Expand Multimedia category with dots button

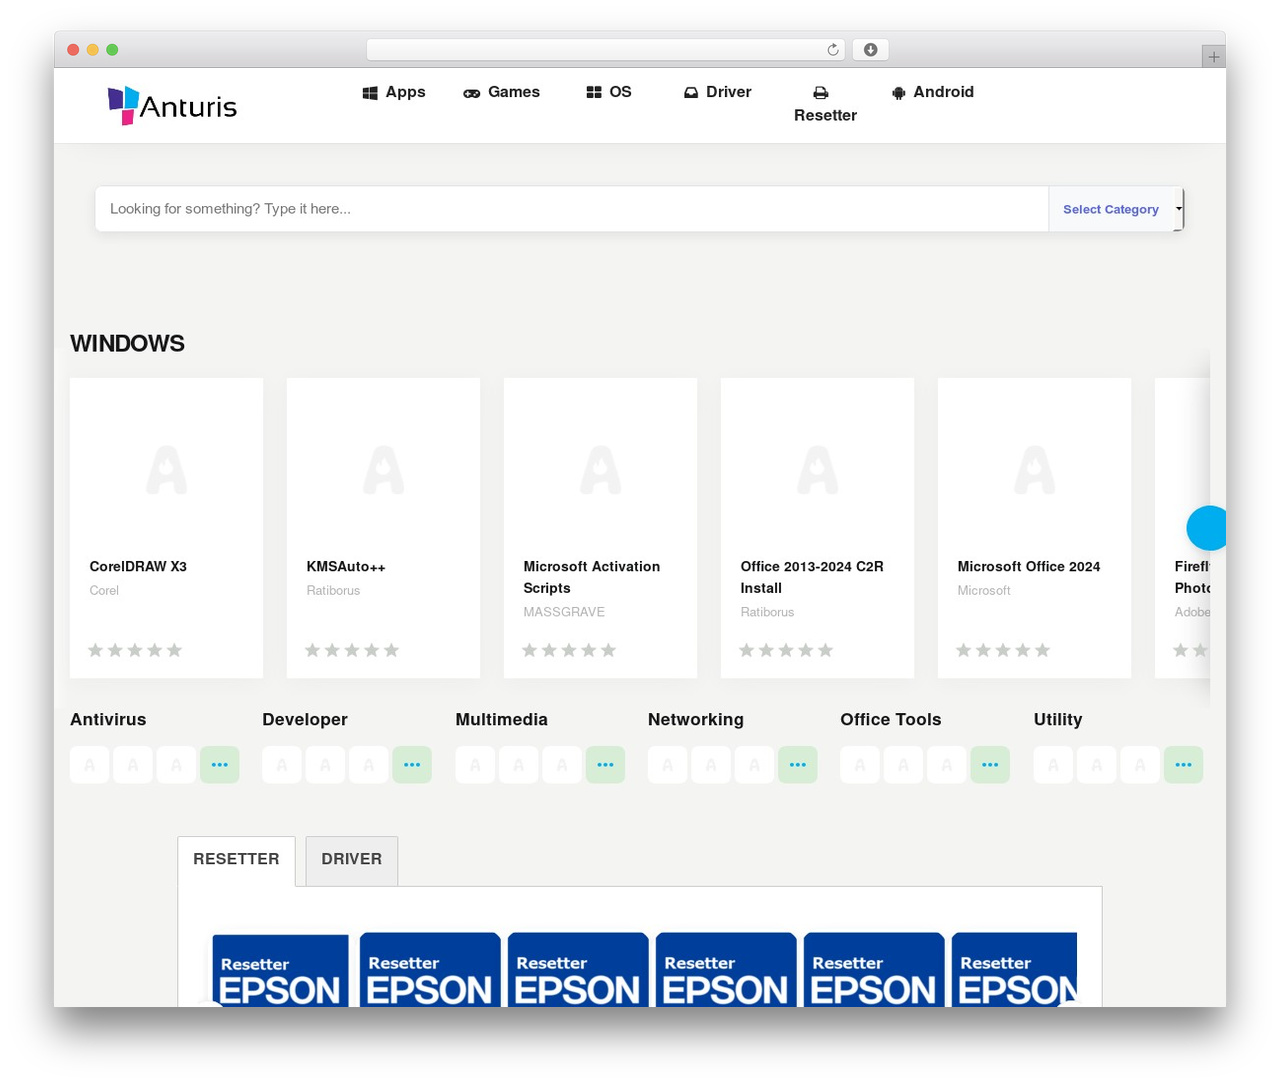coord(605,765)
